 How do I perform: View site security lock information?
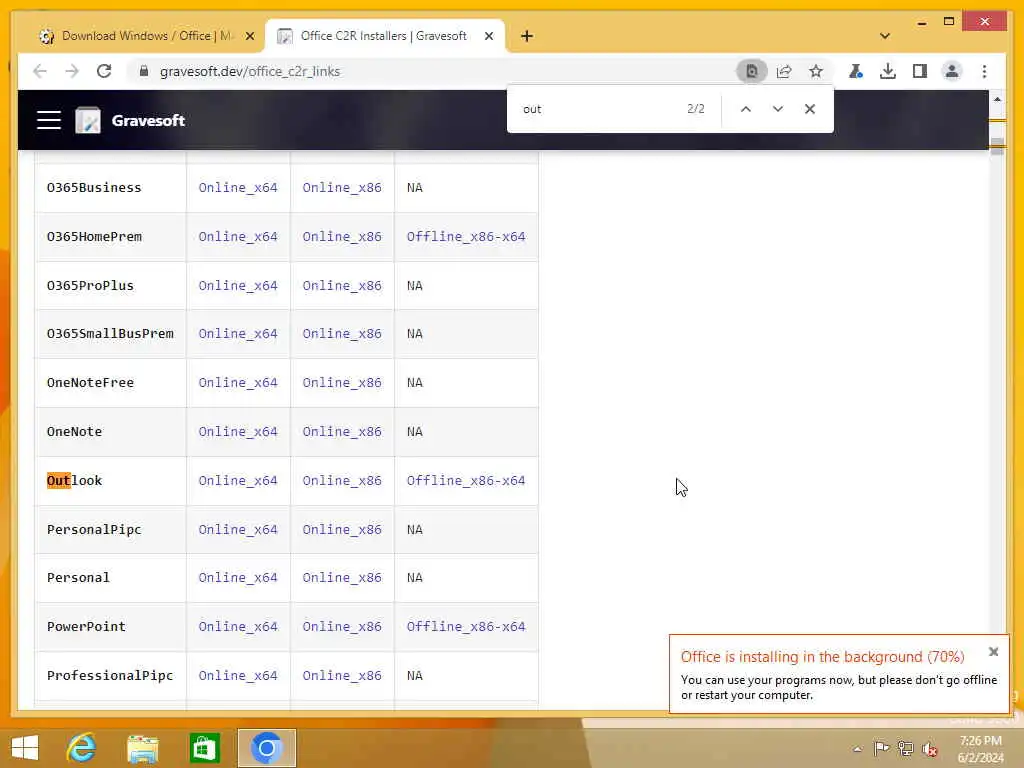(x=144, y=71)
